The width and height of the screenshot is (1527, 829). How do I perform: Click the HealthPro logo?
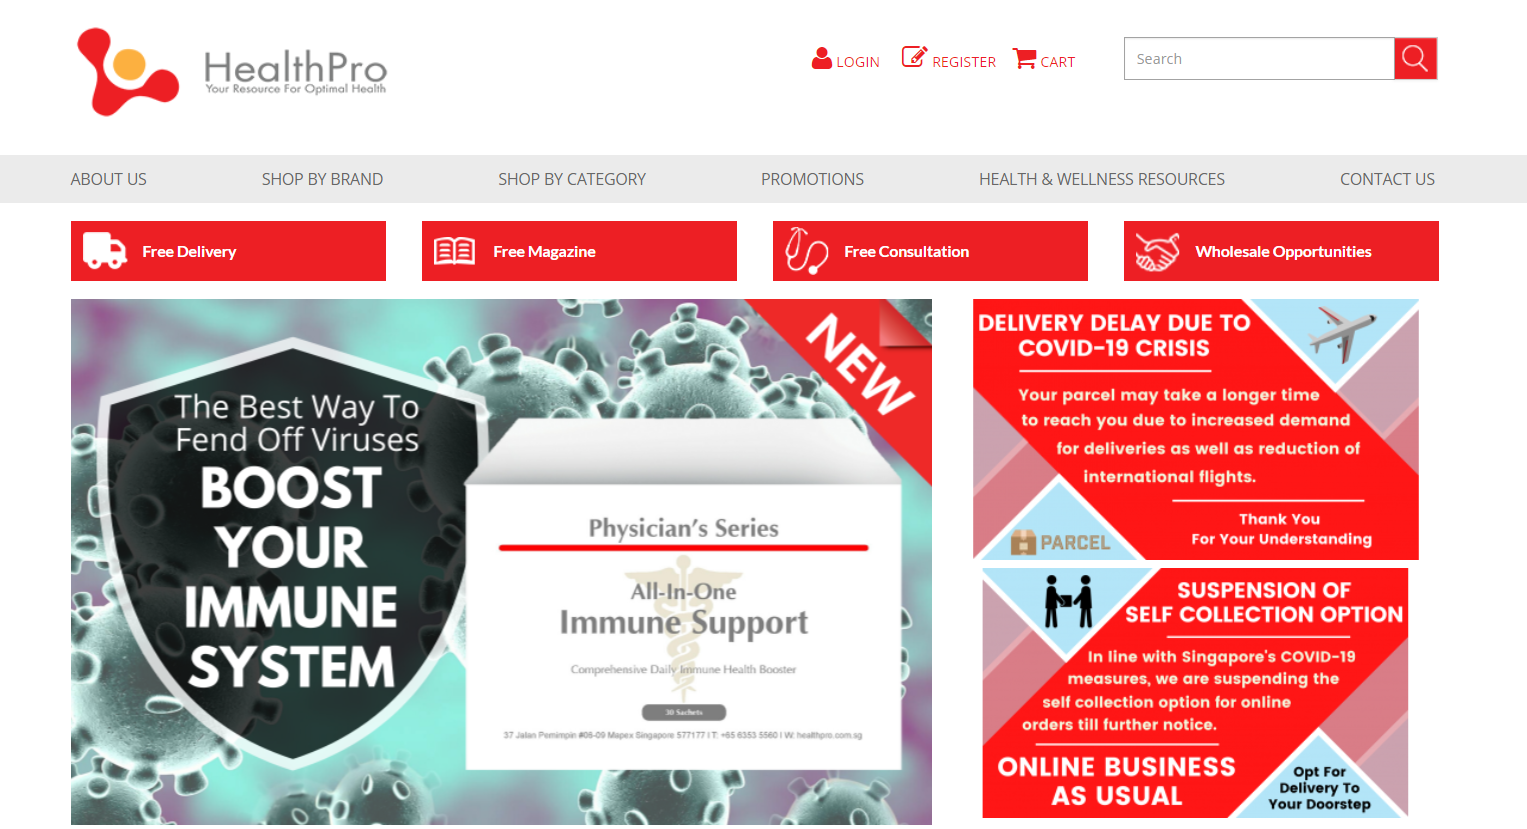point(232,72)
